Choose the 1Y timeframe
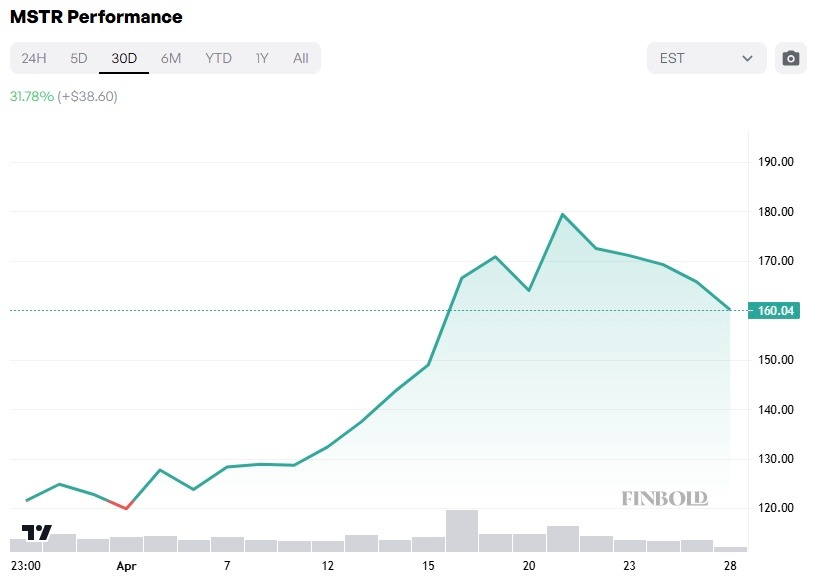 (x=261, y=58)
